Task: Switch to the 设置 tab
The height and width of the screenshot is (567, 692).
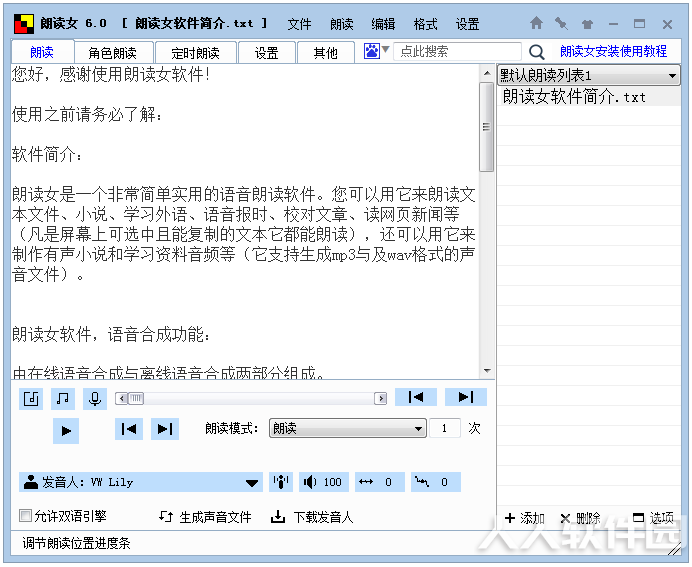Action: point(267,53)
